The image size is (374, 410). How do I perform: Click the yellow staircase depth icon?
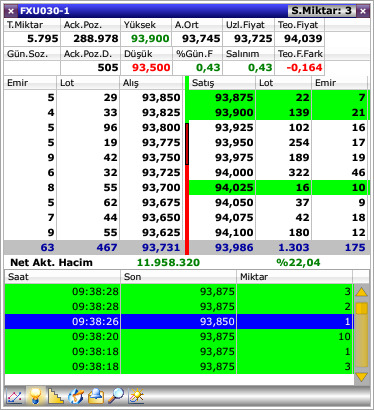pos(55,397)
